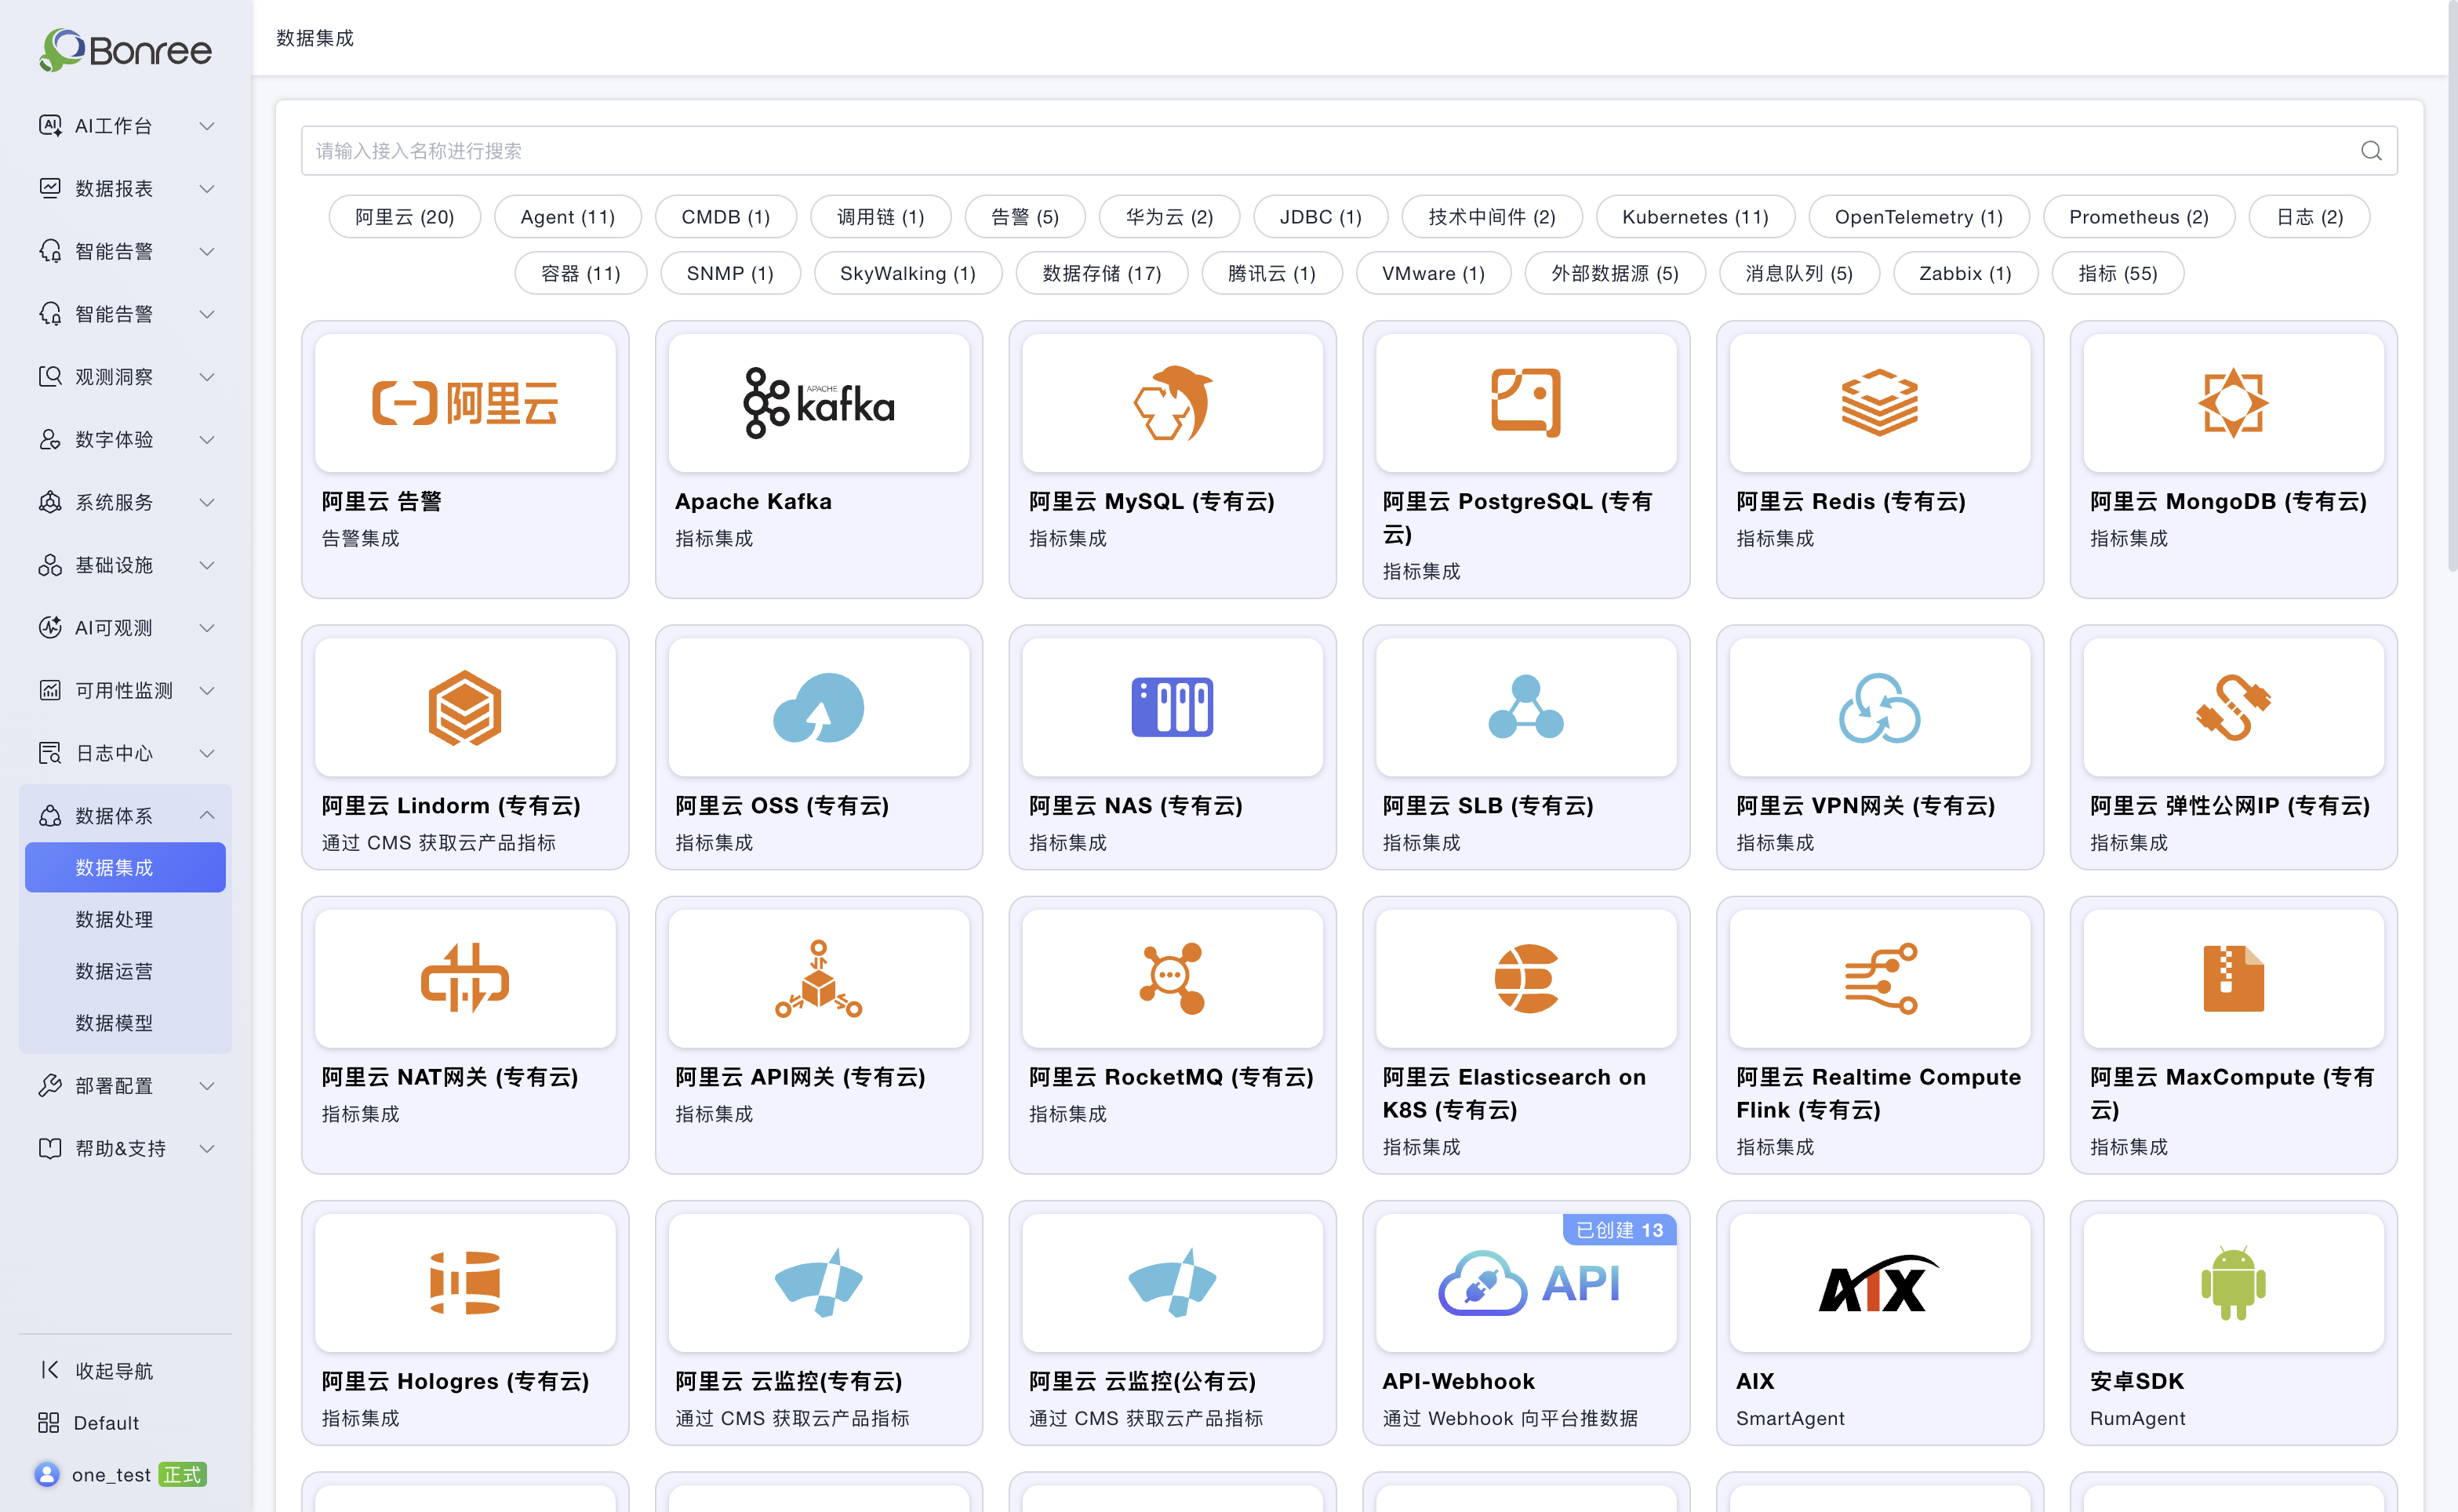Expand the 数据报表 menu

[x=126, y=188]
